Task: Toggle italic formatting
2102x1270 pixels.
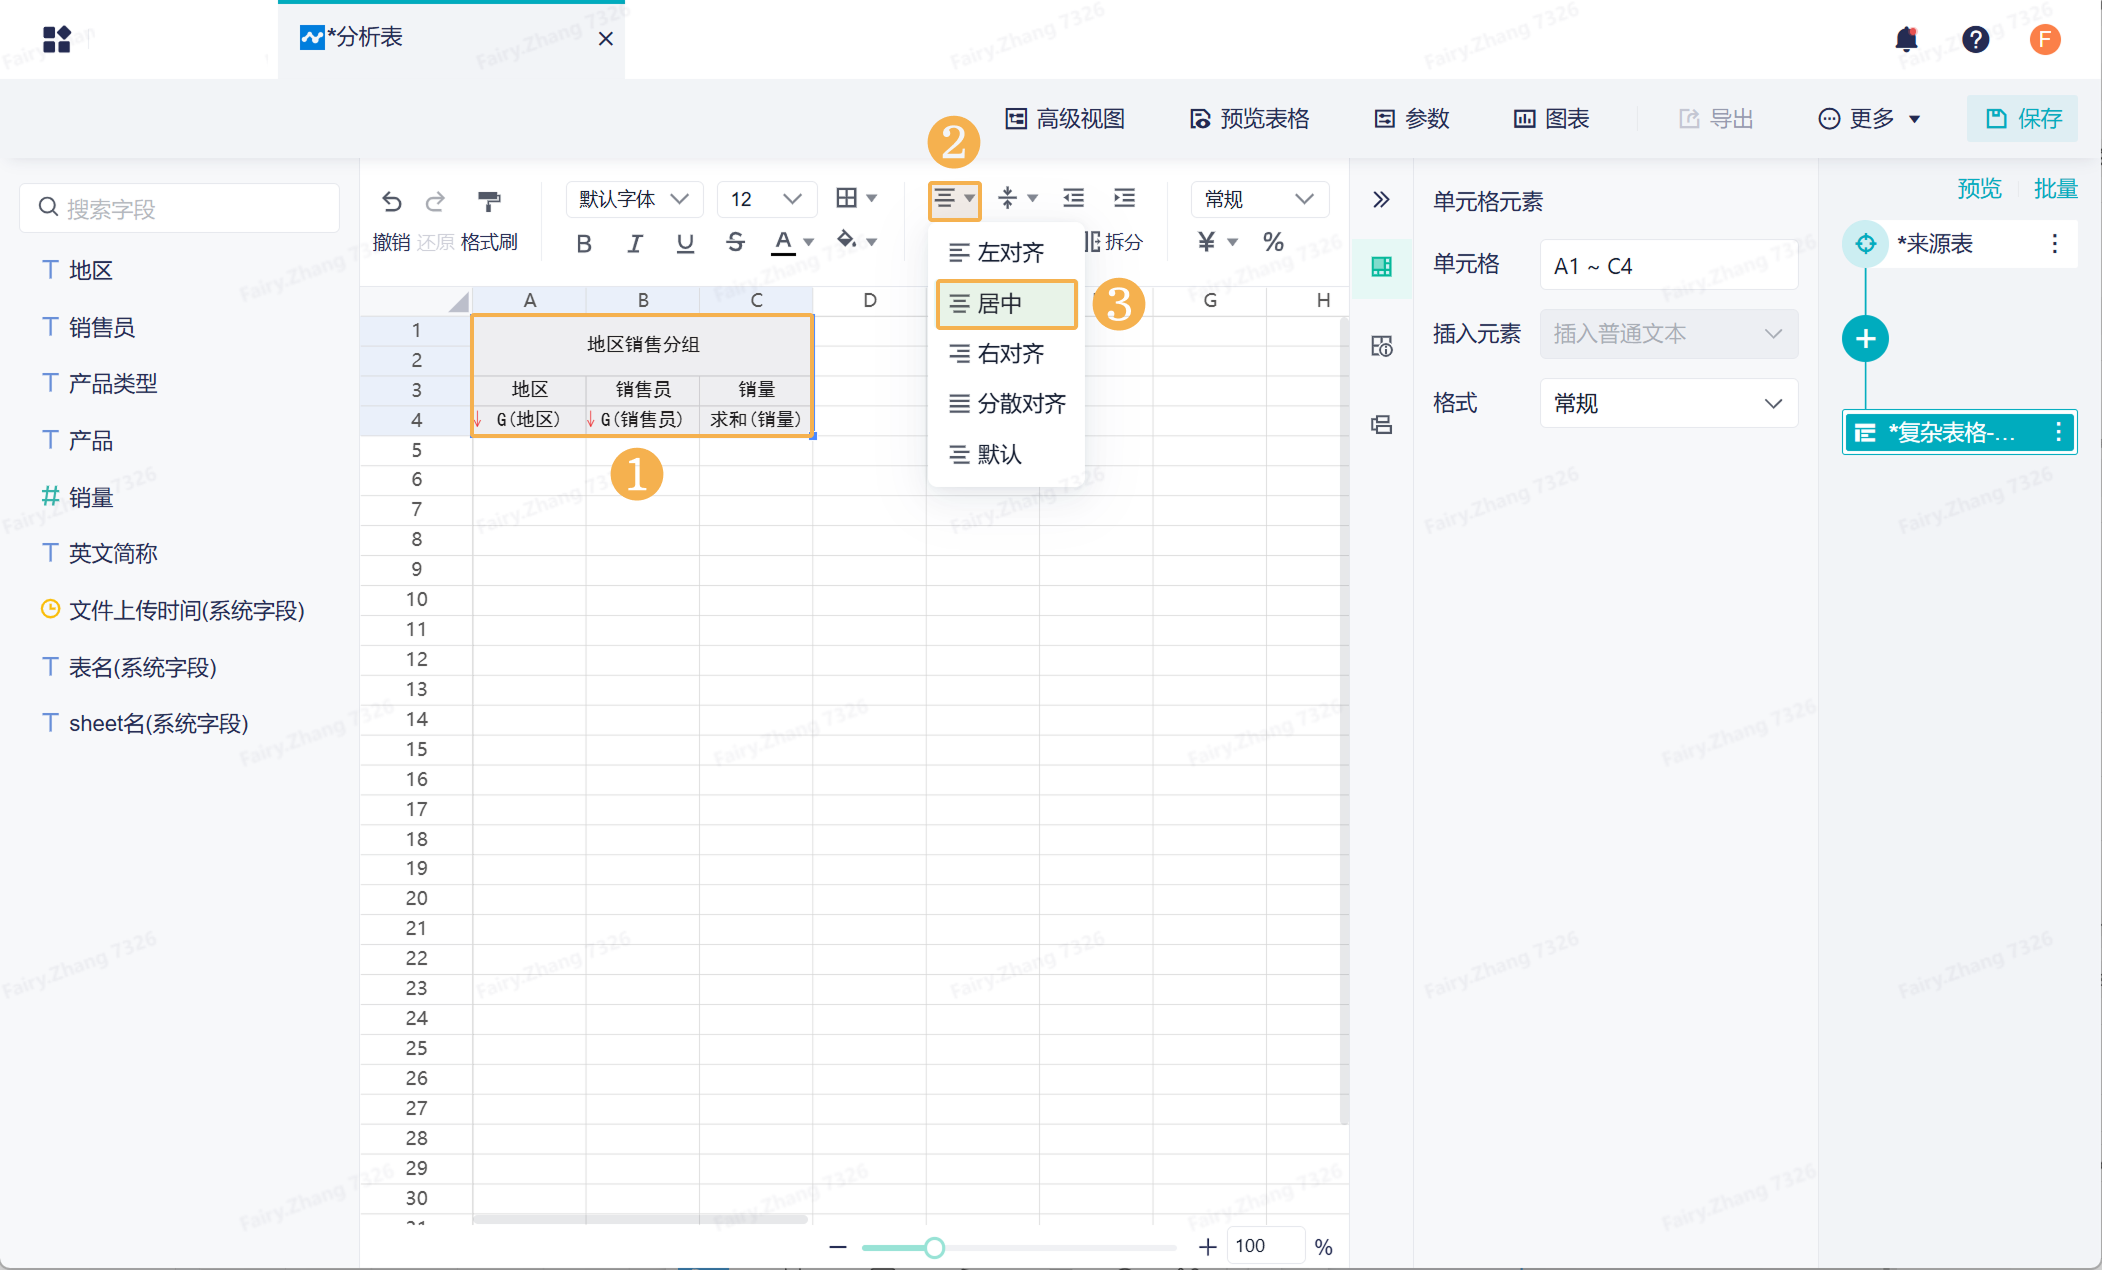Action: pos(634,243)
